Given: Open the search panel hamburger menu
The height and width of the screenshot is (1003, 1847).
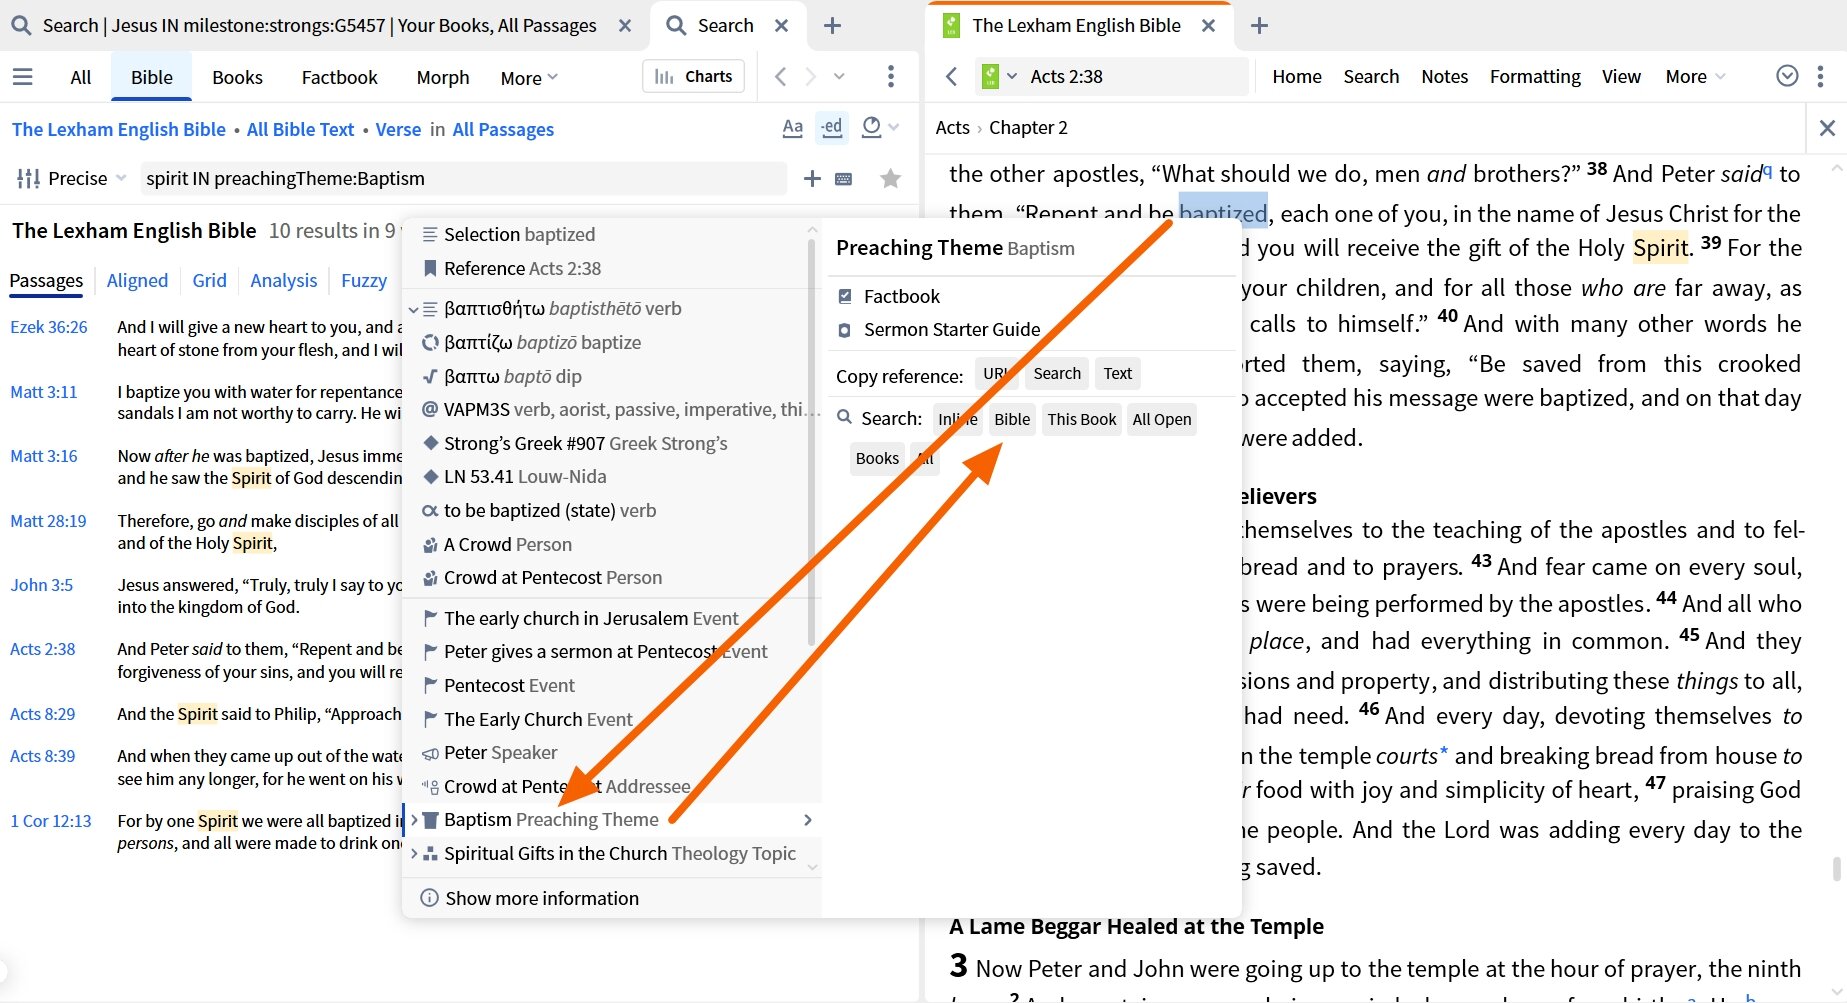Looking at the screenshot, I should coord(22,77).
